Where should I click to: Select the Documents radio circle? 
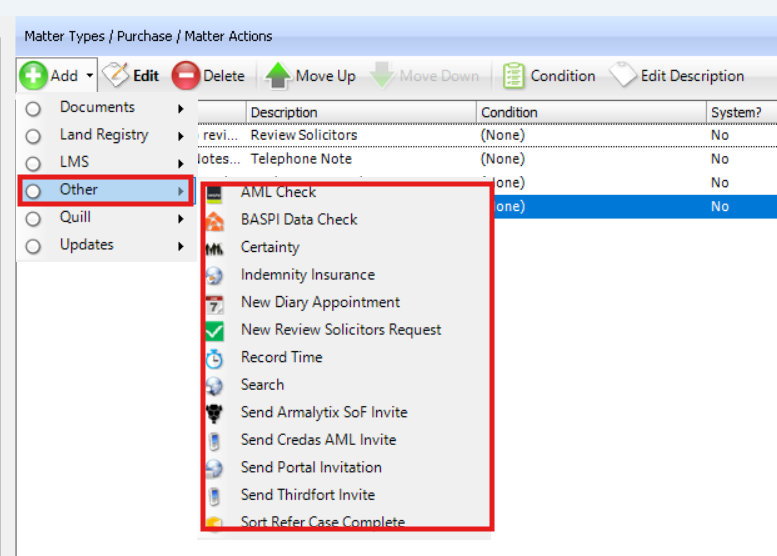[x=33, y=109]
